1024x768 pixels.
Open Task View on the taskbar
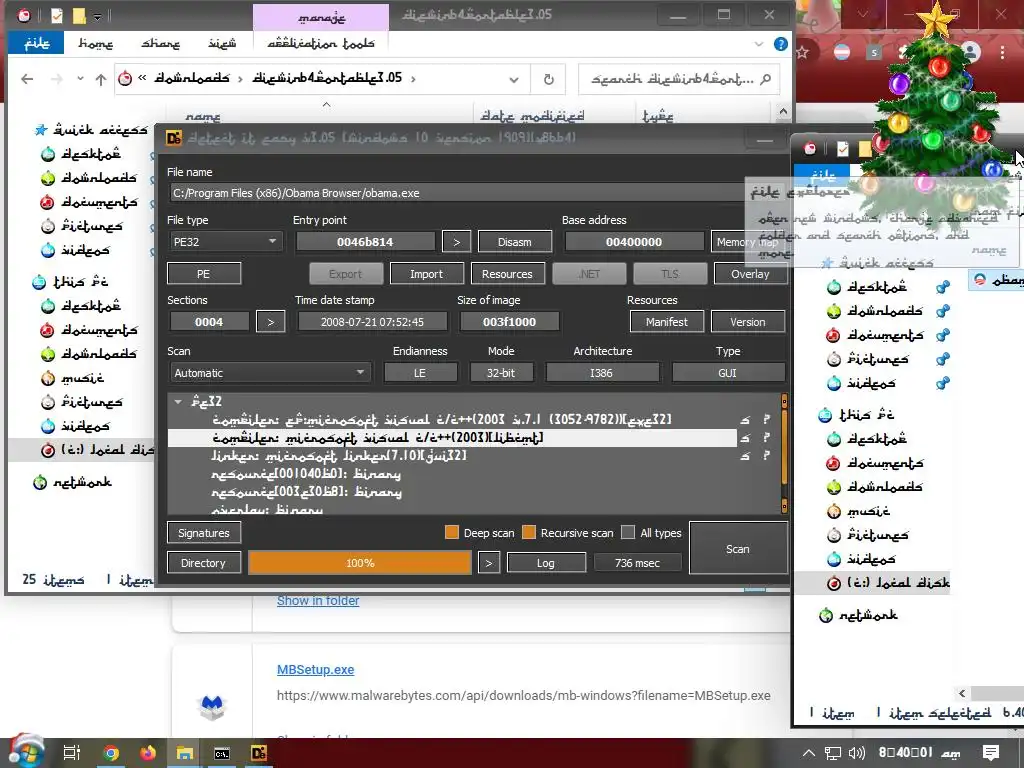[x=72, y=753]
